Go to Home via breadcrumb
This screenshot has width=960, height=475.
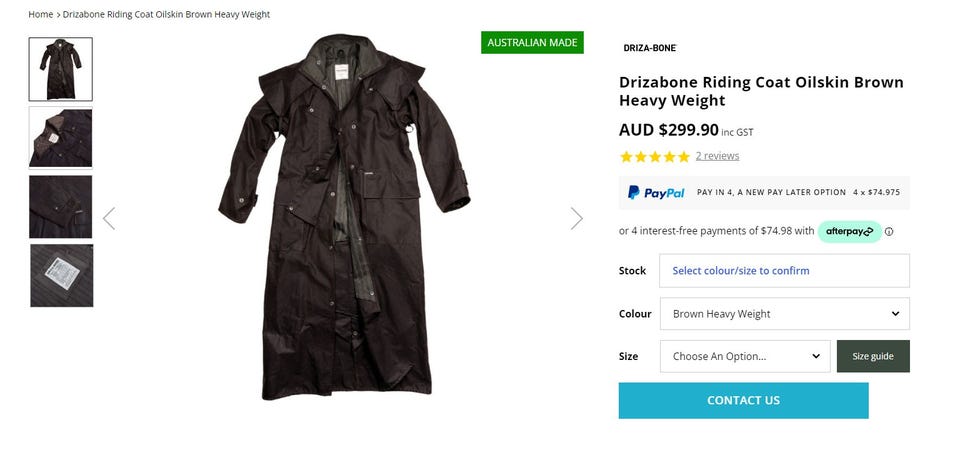pos(41,14)
